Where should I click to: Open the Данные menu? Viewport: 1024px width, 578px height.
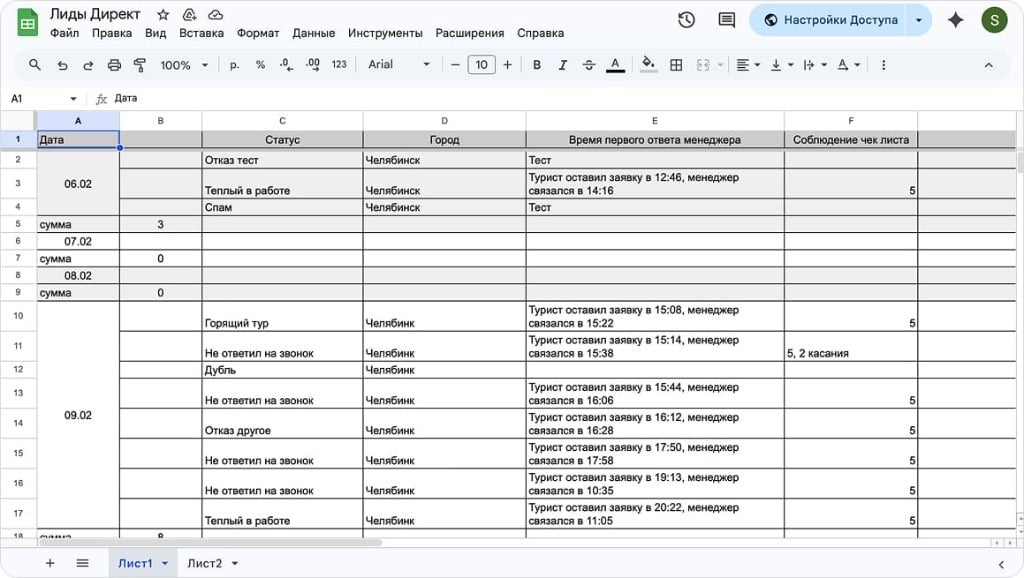[313, 33]
